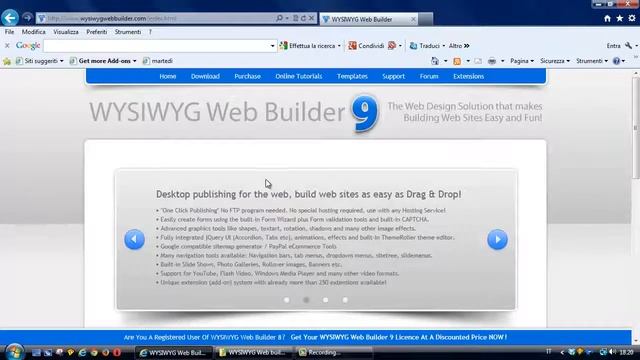Open the Windows Start button
The height and width of the screenshot is (360, 640).
[14, 352]
